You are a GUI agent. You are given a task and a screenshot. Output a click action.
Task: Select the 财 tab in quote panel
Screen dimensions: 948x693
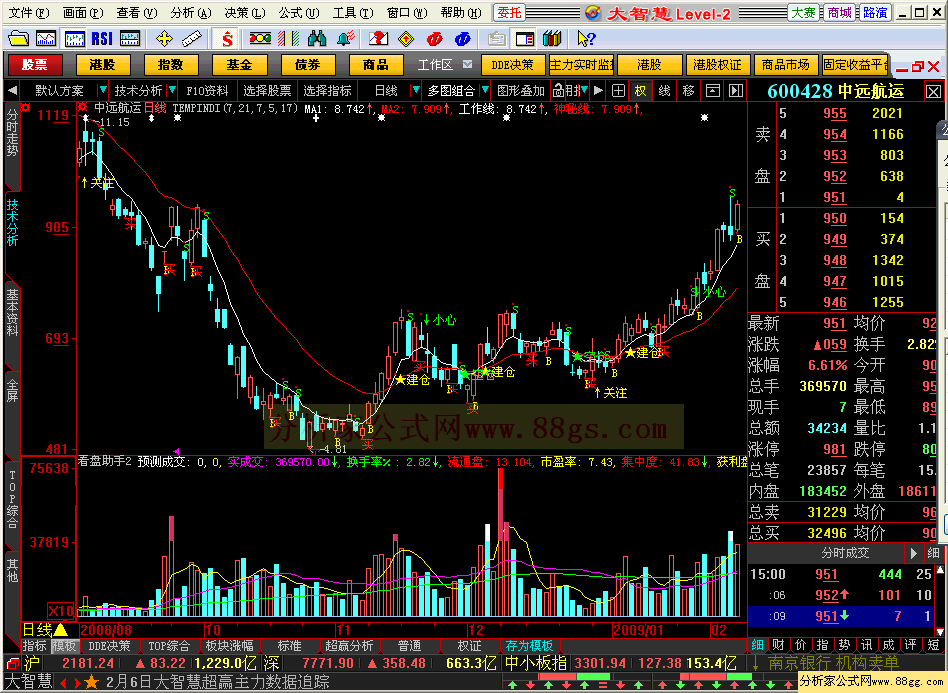point(779,645)
